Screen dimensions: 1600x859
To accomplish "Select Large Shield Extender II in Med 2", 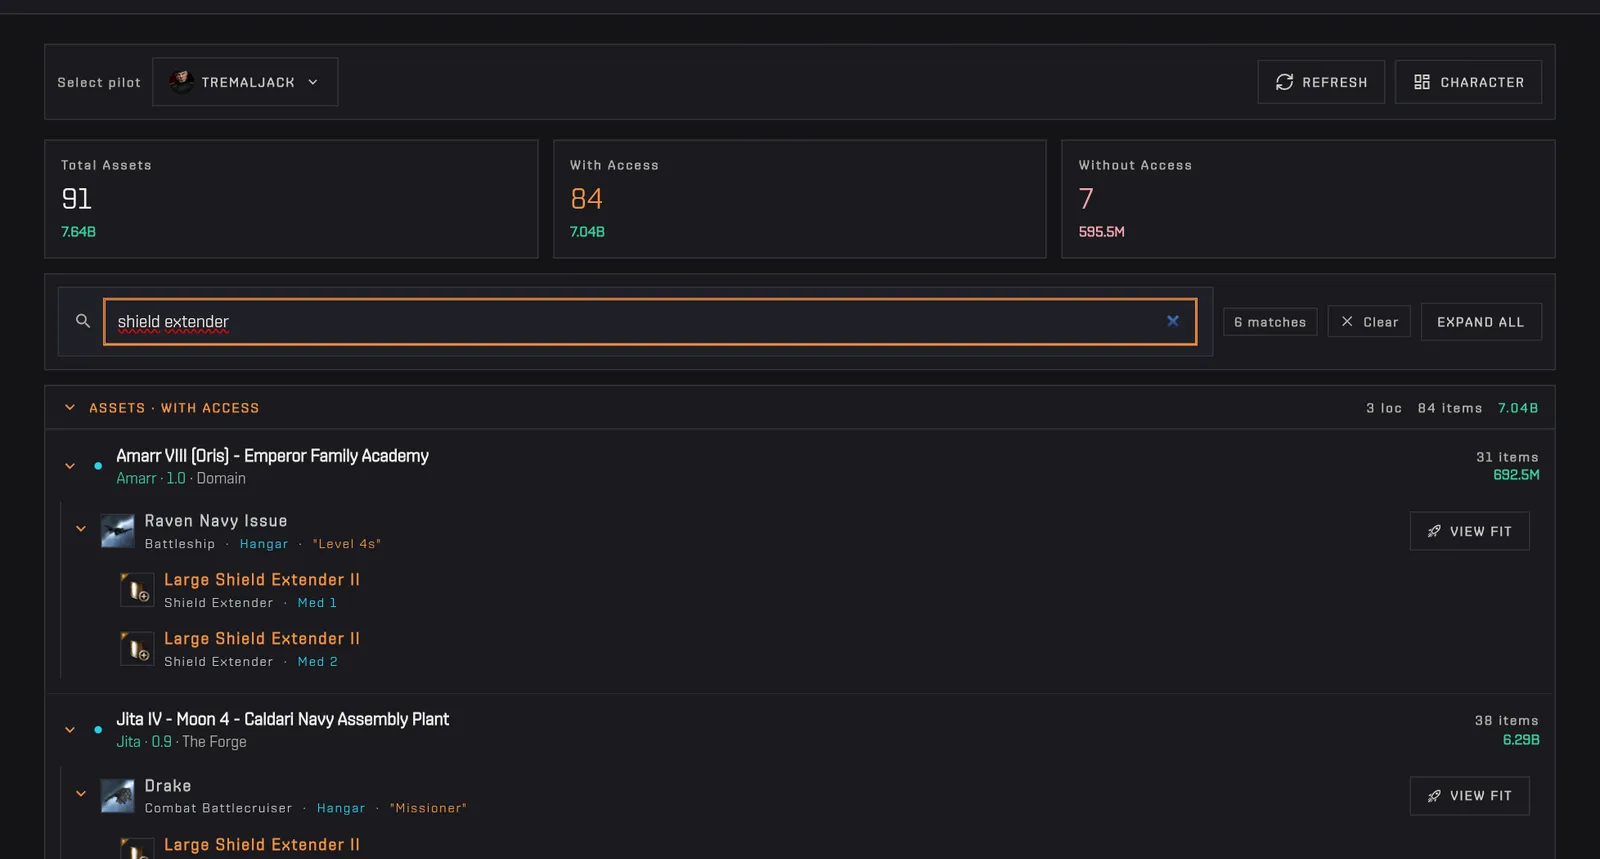I will [262, 639].
